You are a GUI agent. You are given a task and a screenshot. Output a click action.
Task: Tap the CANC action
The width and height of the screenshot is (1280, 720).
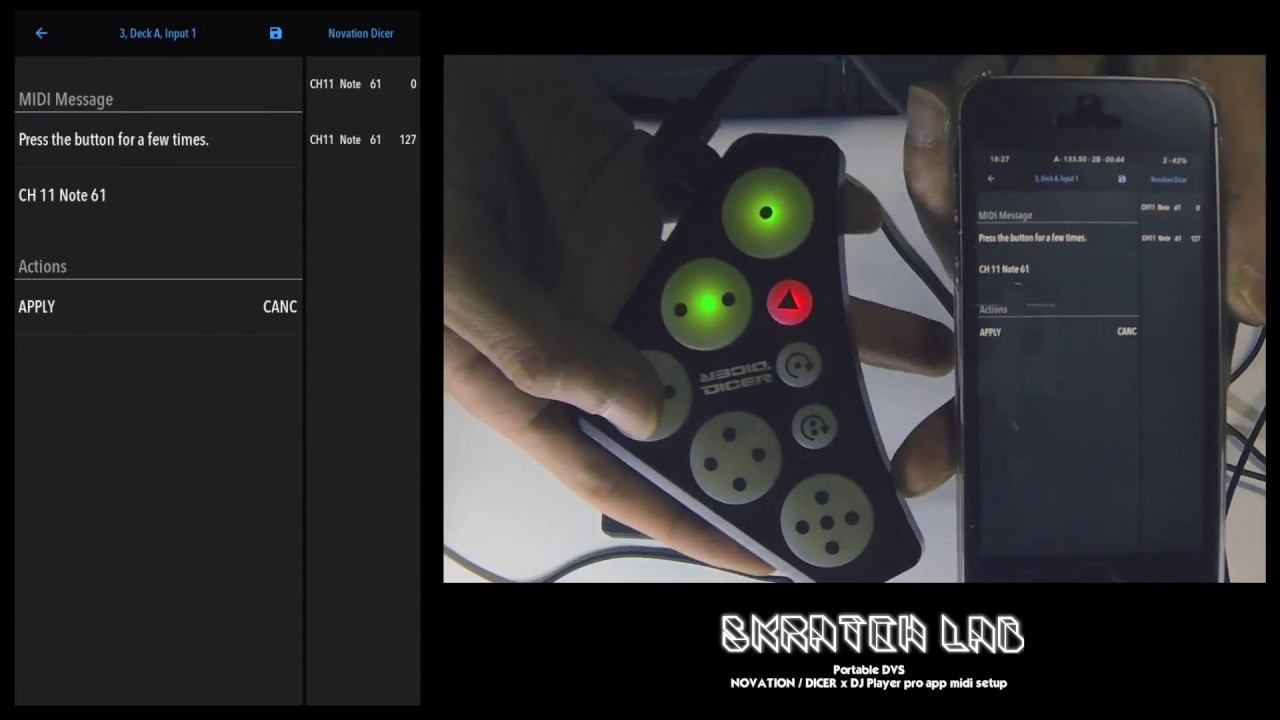point(280,307)
